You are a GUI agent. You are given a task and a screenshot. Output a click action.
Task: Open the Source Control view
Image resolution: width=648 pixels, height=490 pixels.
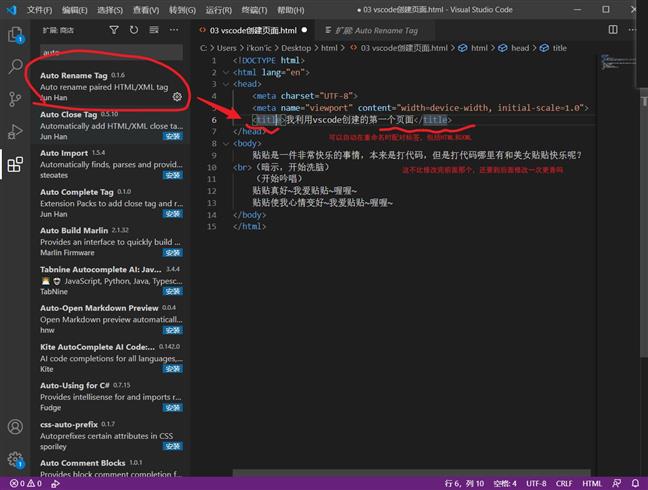click(x=15, y=99)
